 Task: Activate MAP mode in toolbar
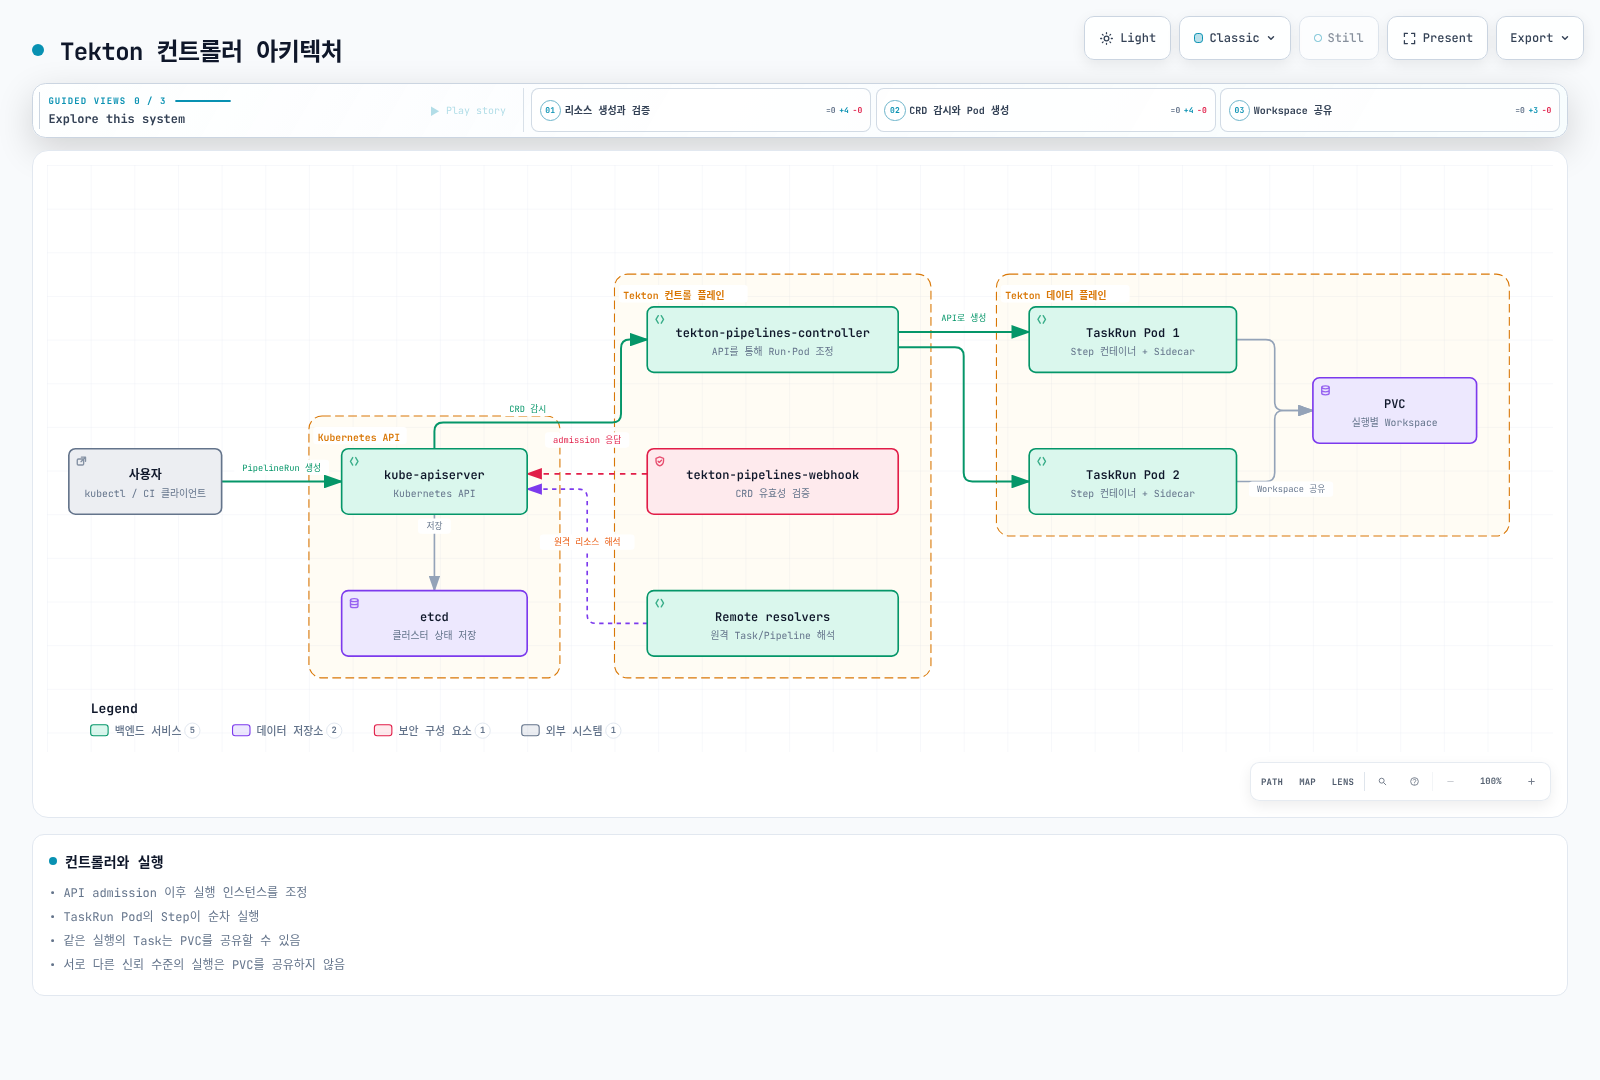(1307, 782)
